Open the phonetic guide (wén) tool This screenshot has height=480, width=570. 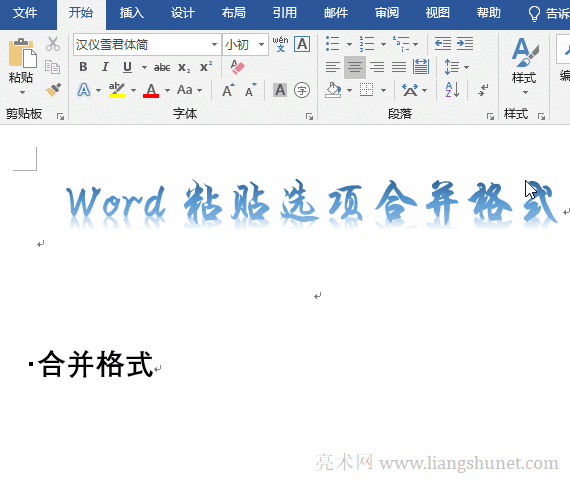point(280,44)
